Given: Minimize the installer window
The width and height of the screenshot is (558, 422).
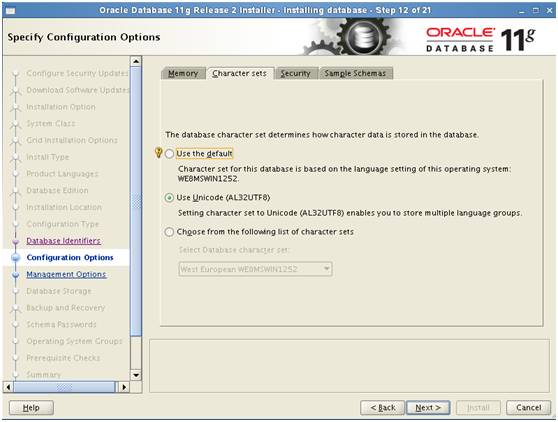Looking at the screenshot, I should 522,11.
